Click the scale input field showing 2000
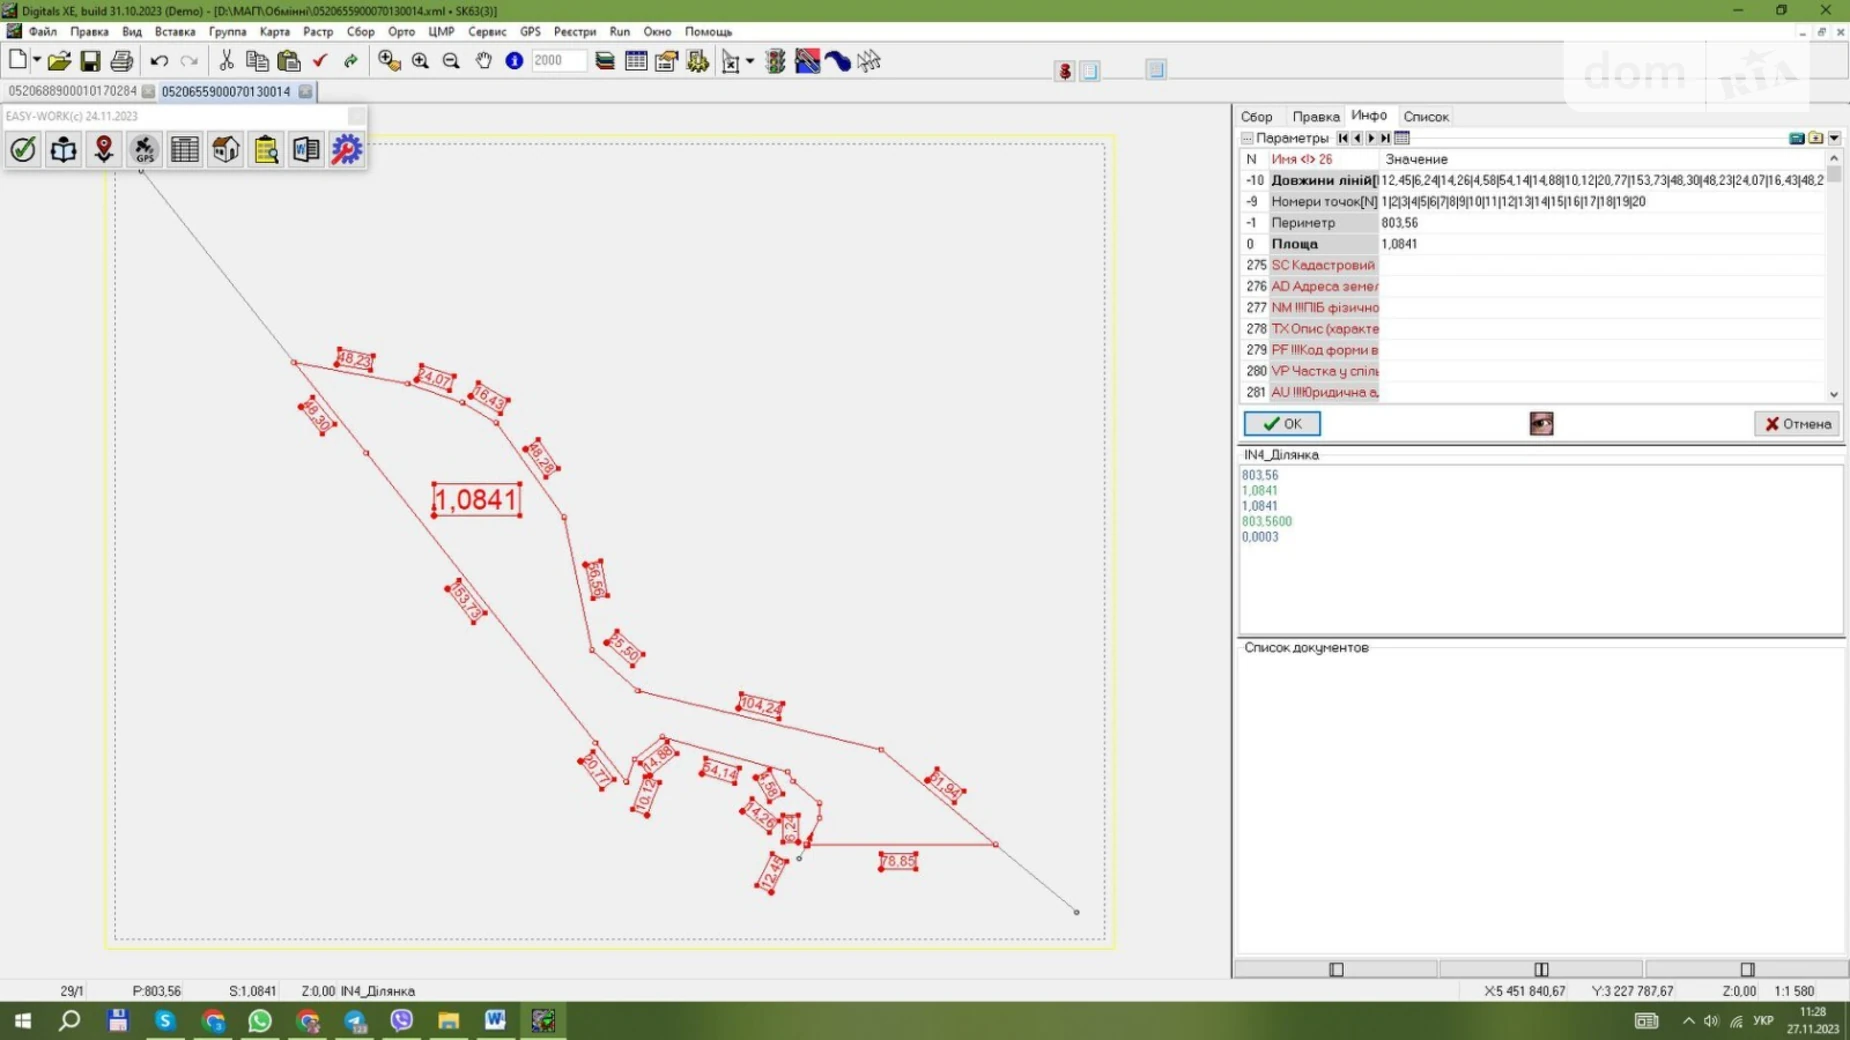This screenshot has height=1040, width=1850. [557, 61]
